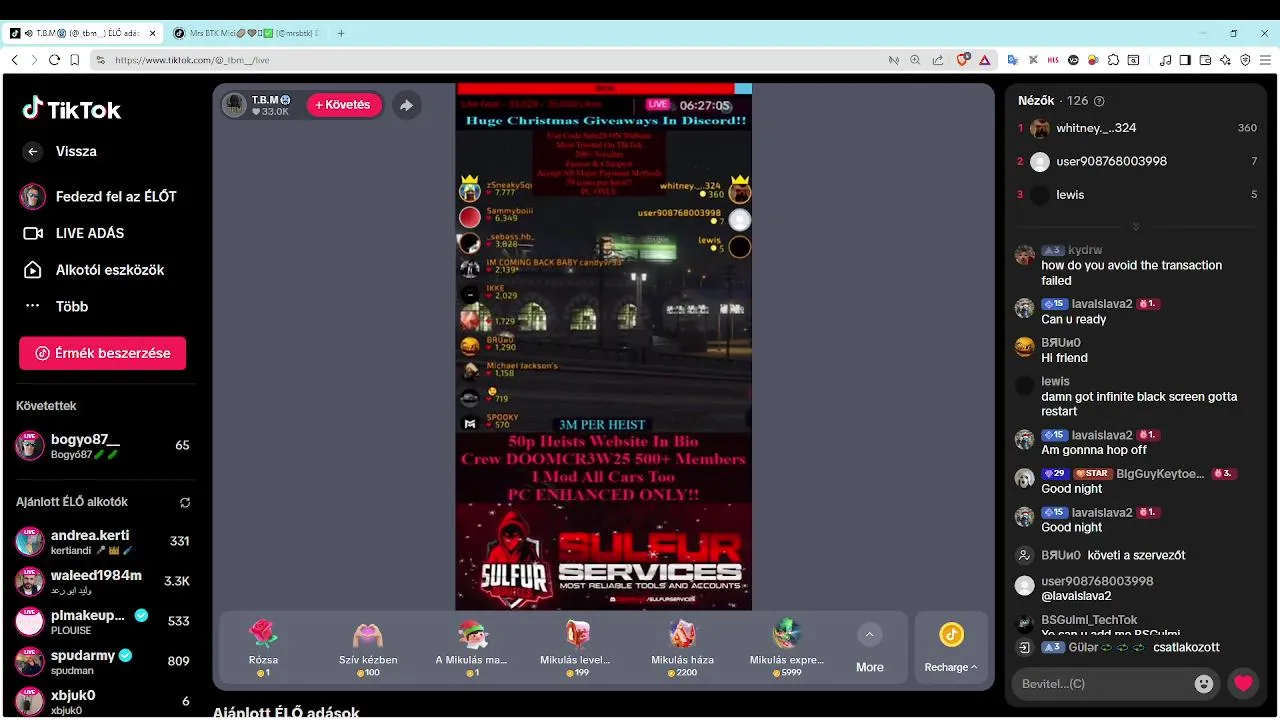The width and height of the screenshot is (1280, 720).
Task: Go back in browser history
Action: [14, 60]
